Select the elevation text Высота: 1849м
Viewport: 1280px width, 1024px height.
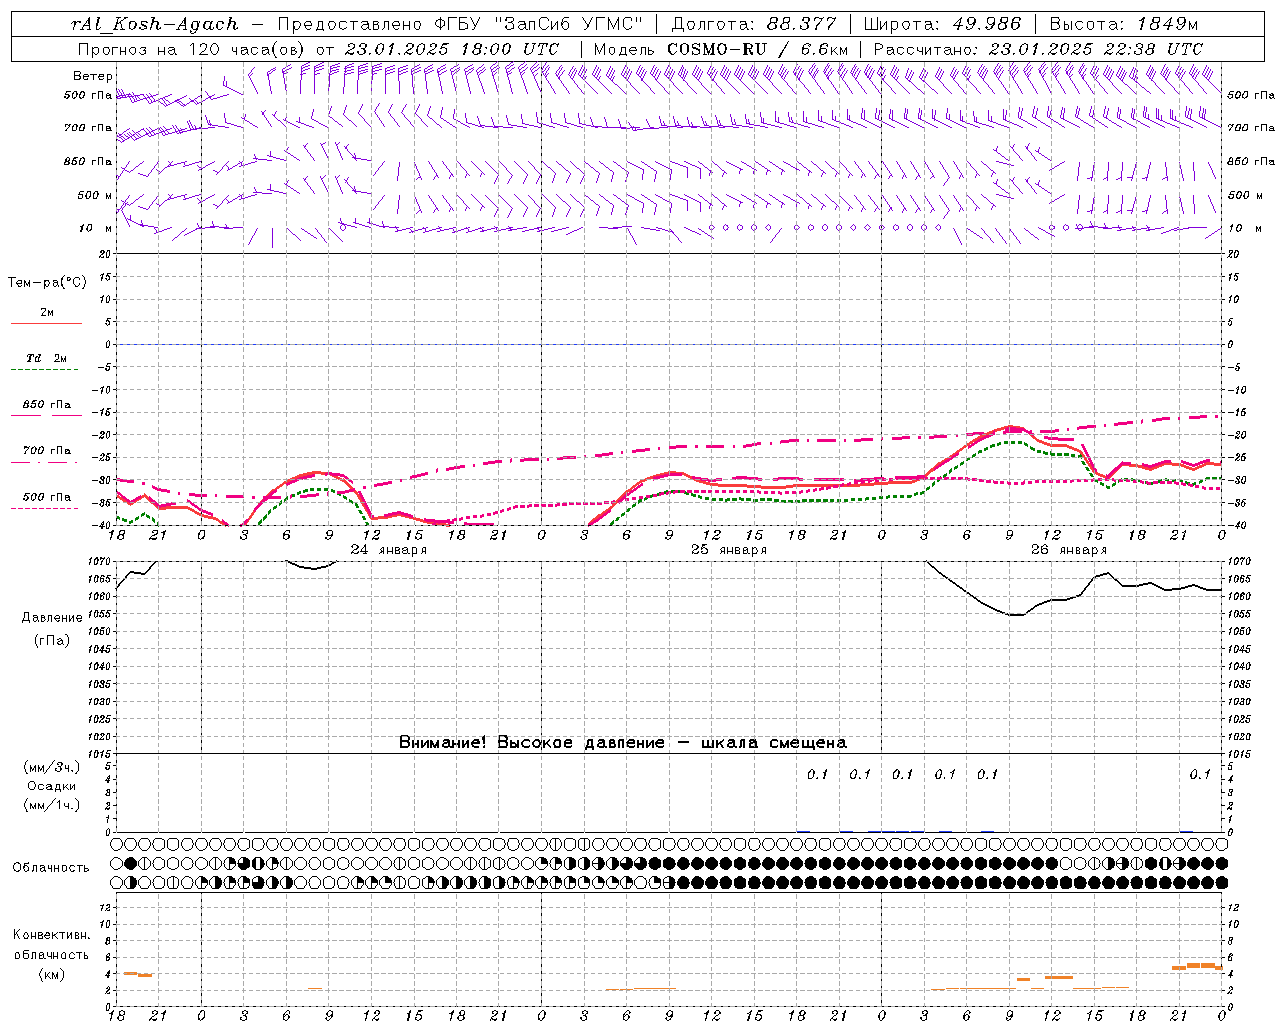(1124, 24)
